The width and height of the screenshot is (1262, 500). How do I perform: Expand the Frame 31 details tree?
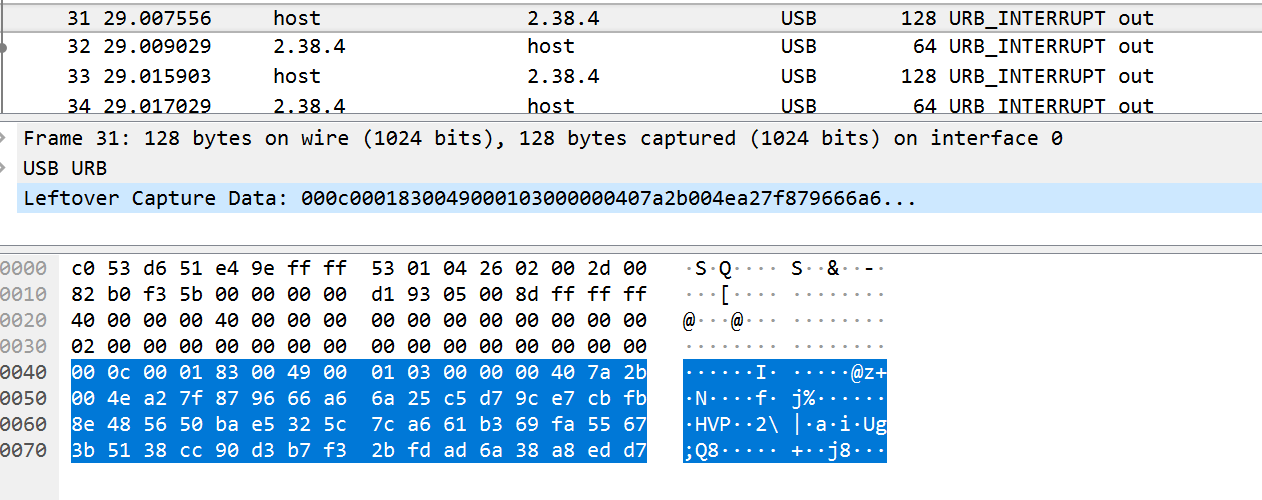tap(4, 139)
